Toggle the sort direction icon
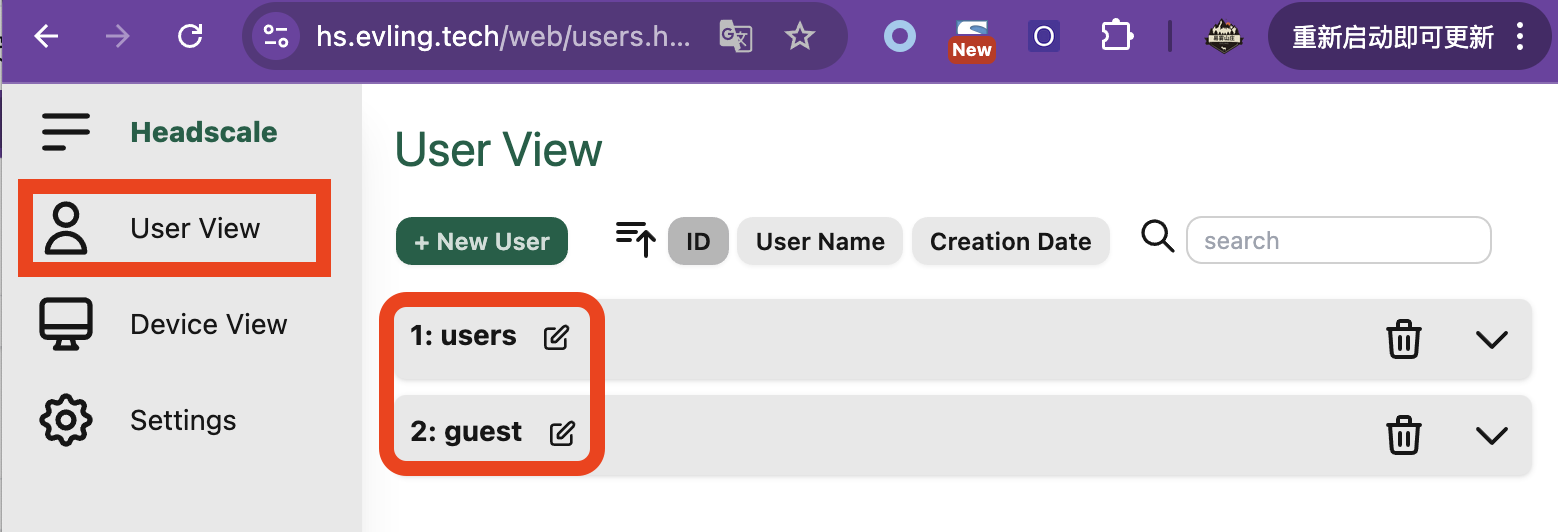The width and height of the screenshot is (1558, 532). (x=635, y=240)
